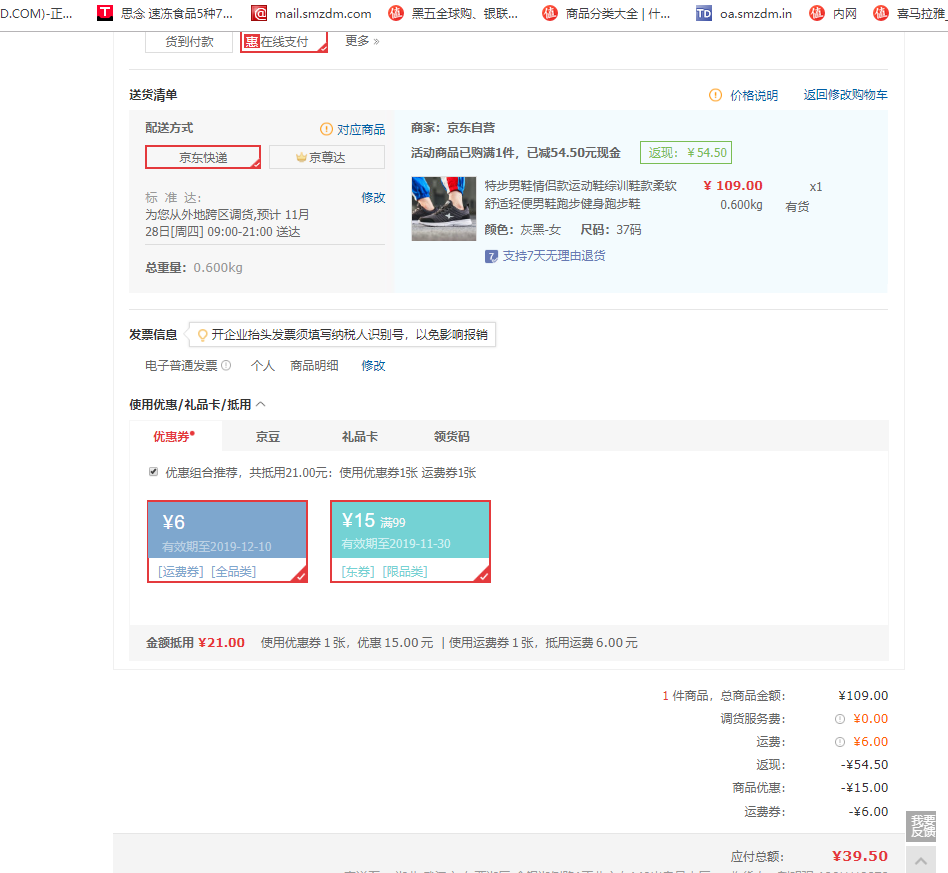Open oa.smzdm.in bookmark
The image size is (948, 873).
(744, 13)
